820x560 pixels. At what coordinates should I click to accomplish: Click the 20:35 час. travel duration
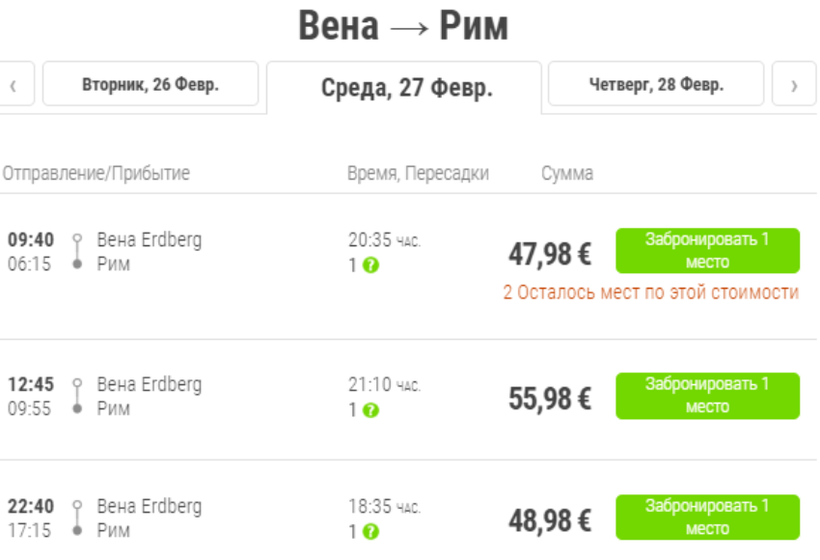click(x=384, y=240)
